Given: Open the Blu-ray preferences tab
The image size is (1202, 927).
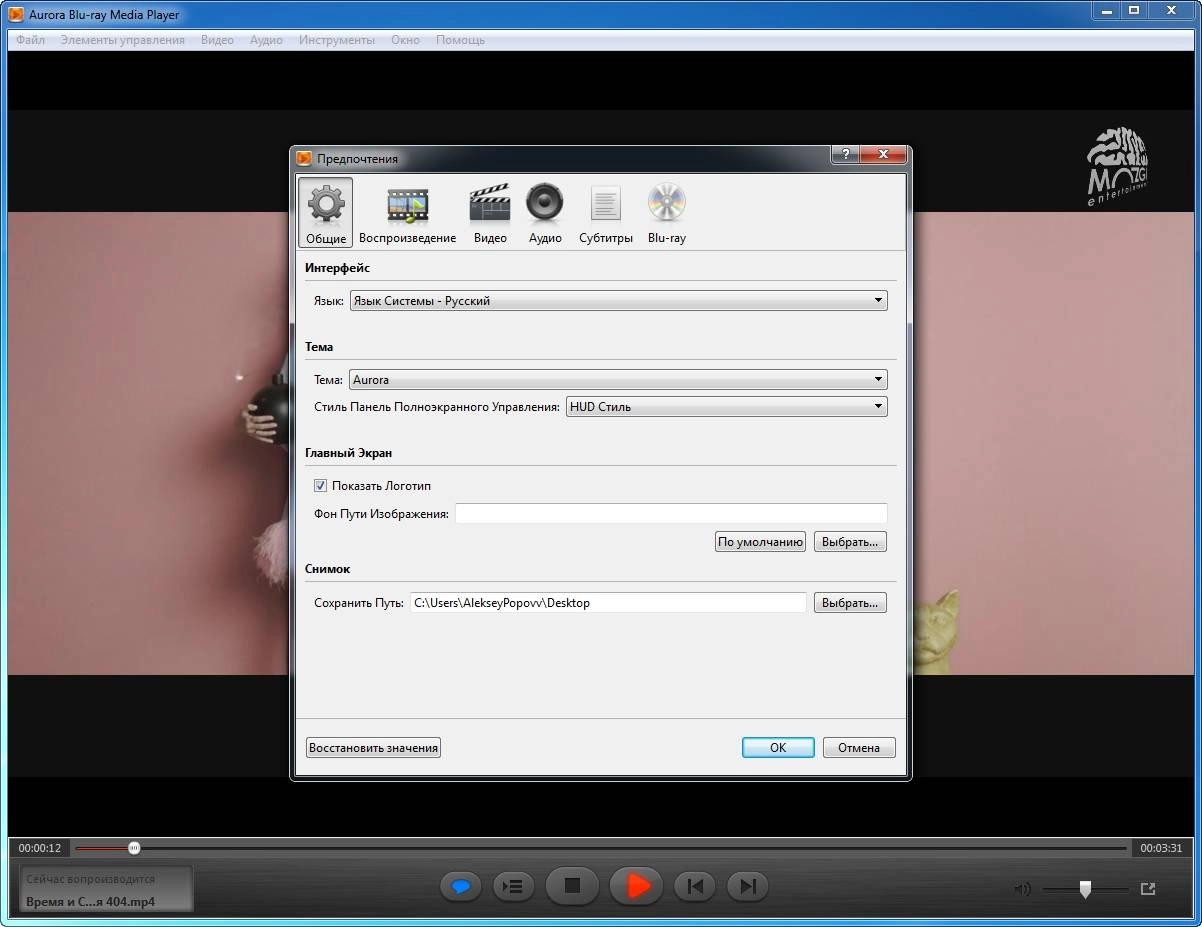Looking at the screenshot, I should pyautogui.click(x=666, y=213).
